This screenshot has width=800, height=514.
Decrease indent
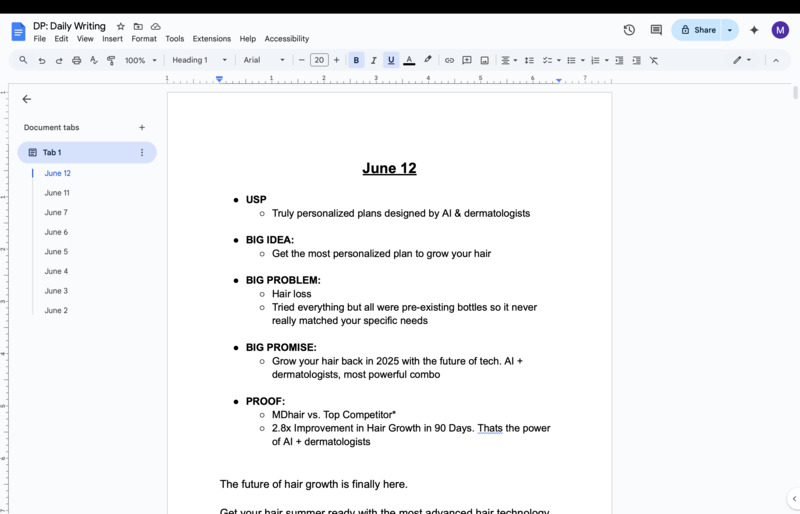[x=619, y=60]
